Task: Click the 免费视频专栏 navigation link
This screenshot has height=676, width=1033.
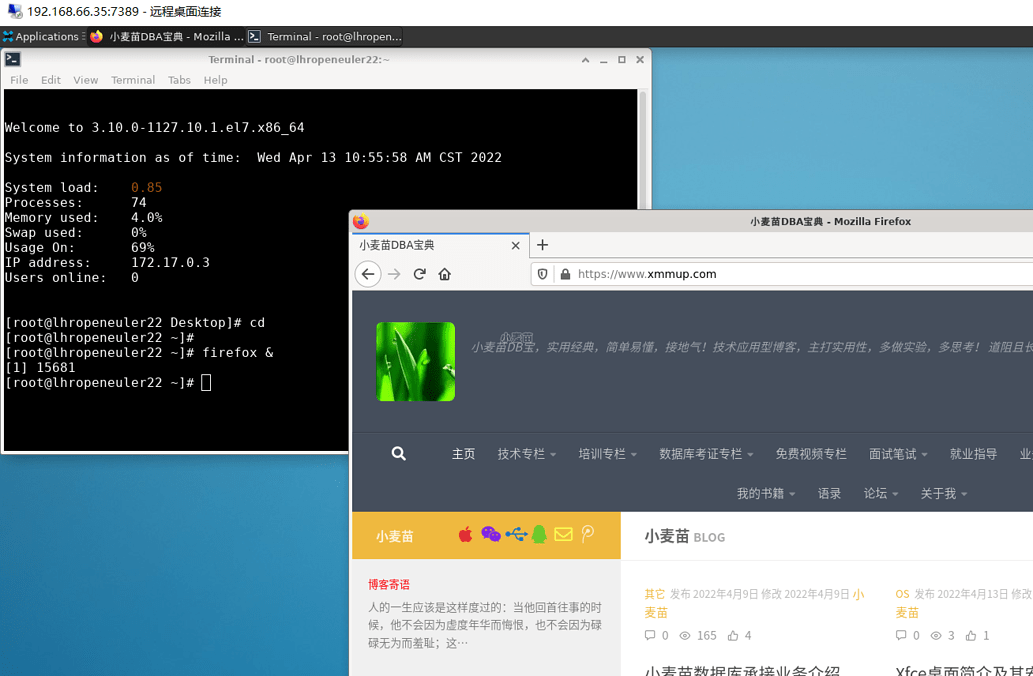Action: [811, 454]
